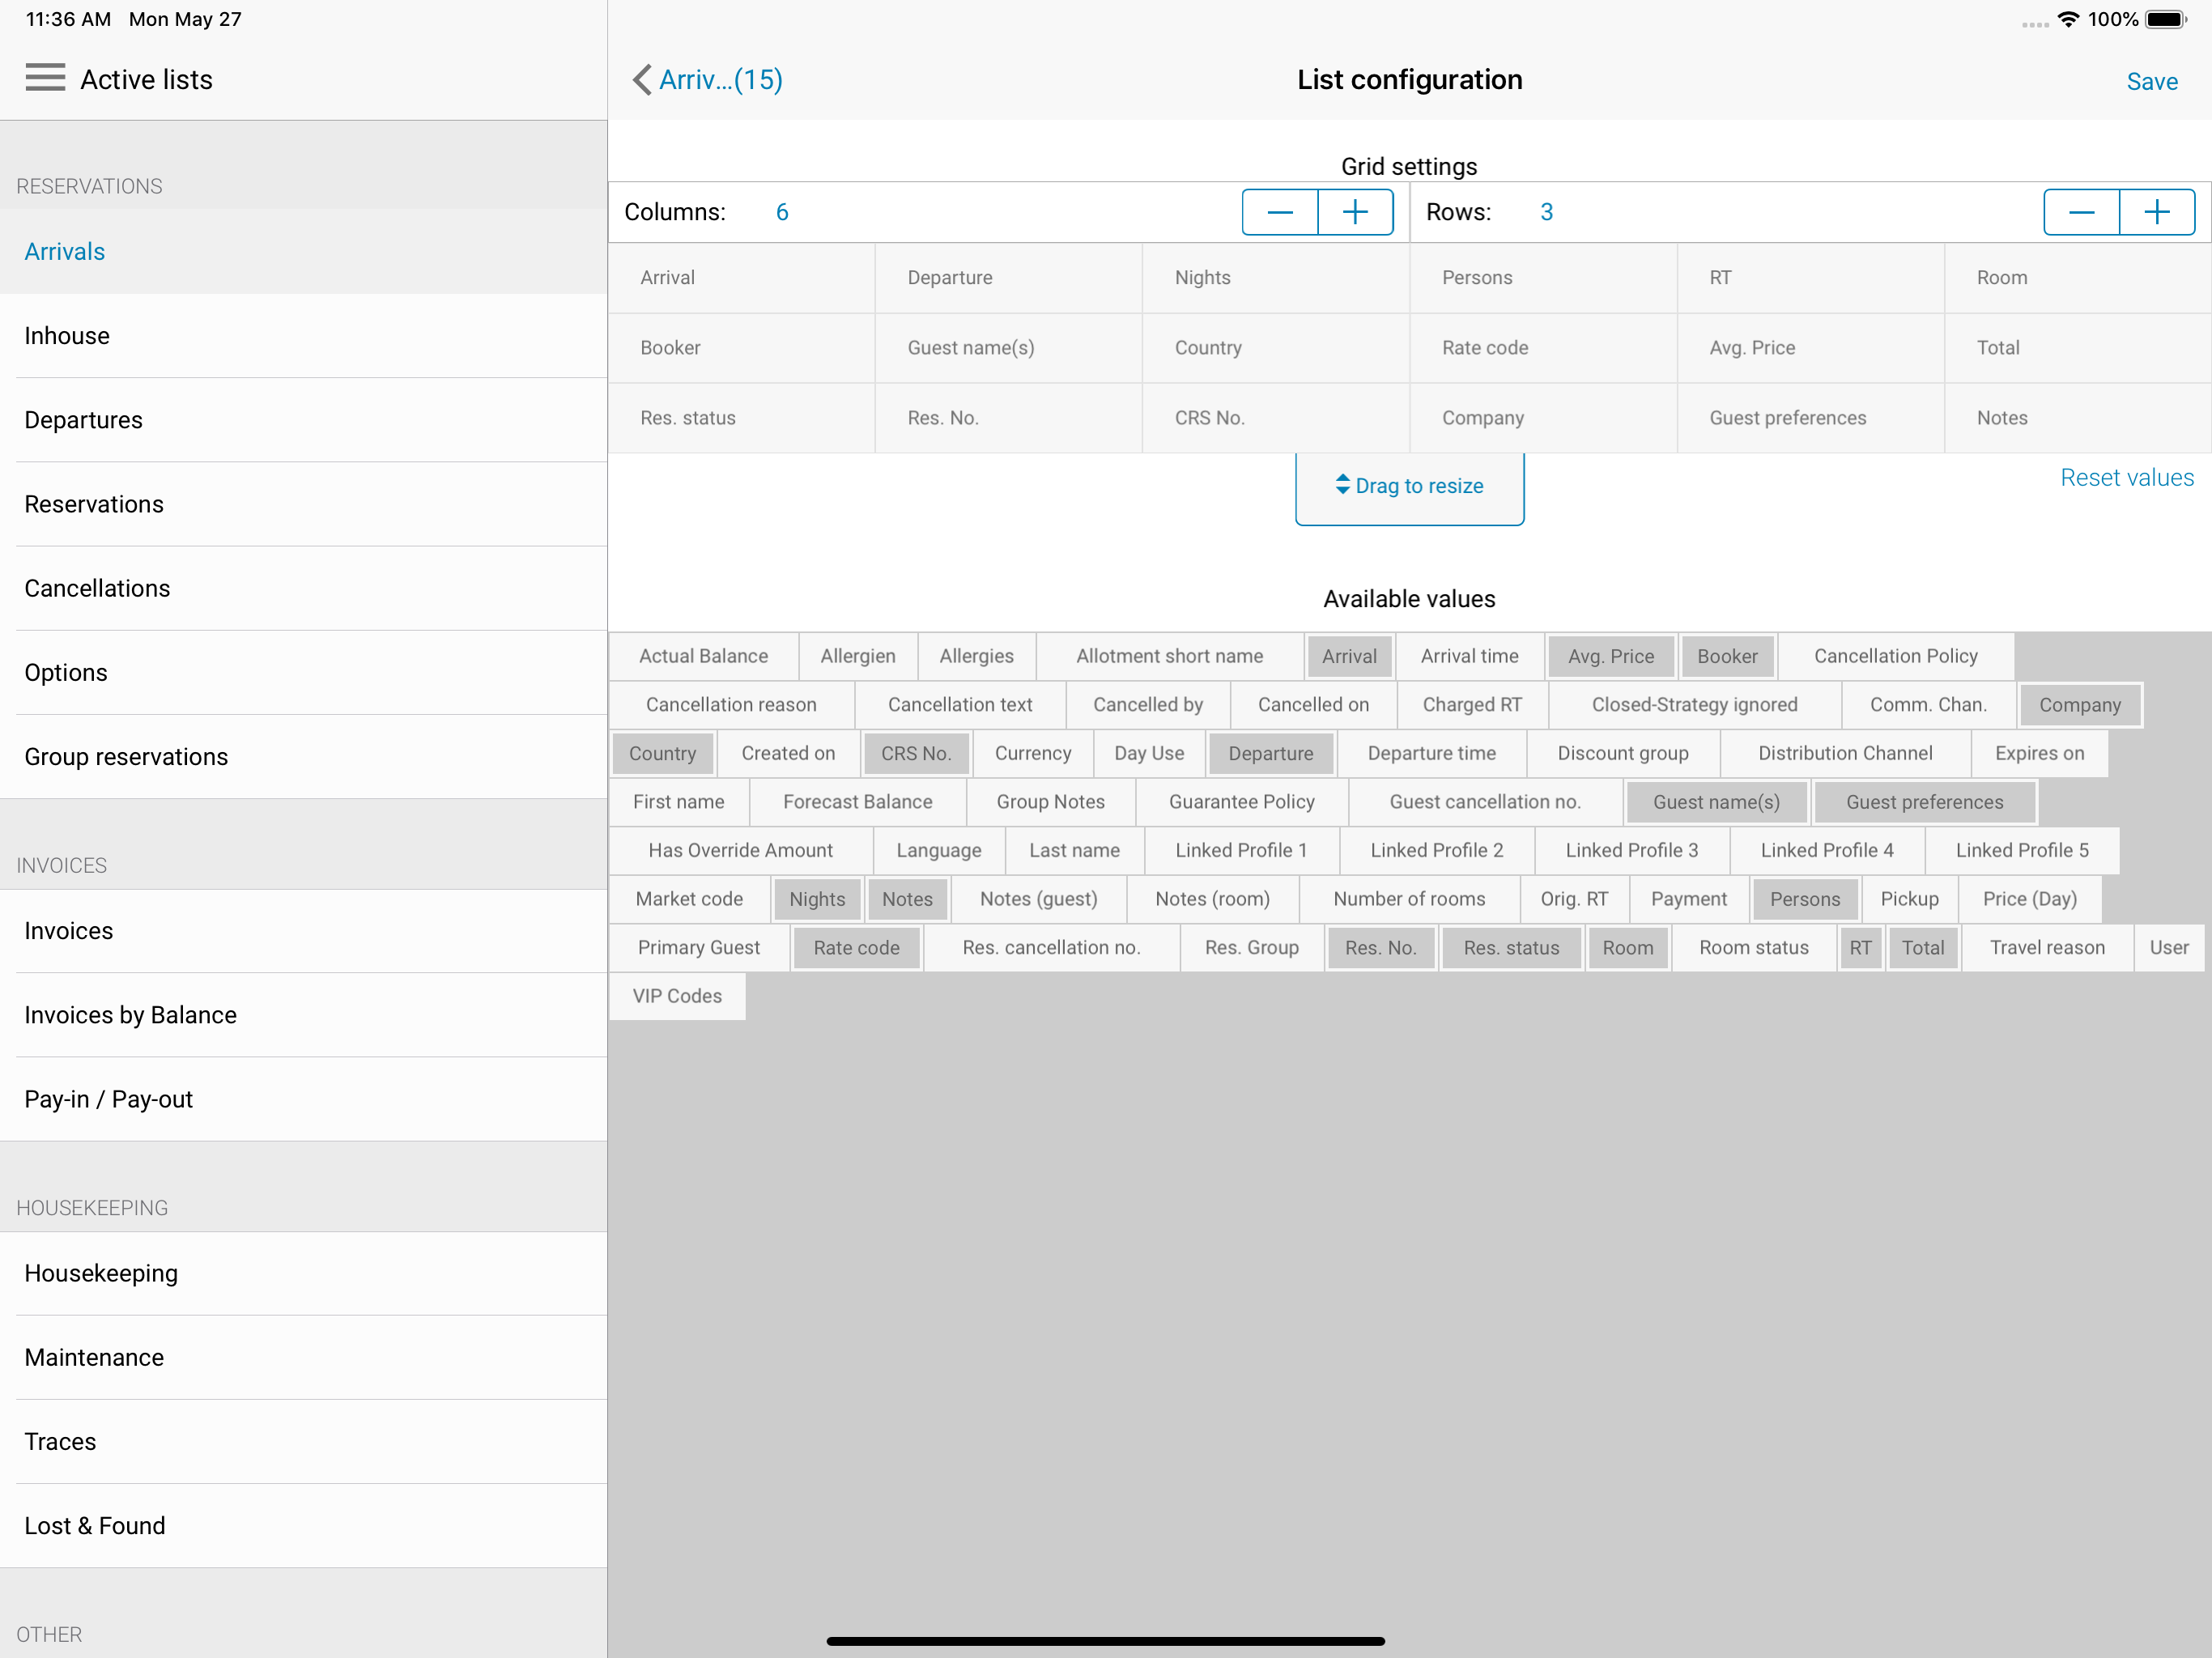
Task: Select Housekeeping in the sidebar
Action: [x=101, y=1273]
